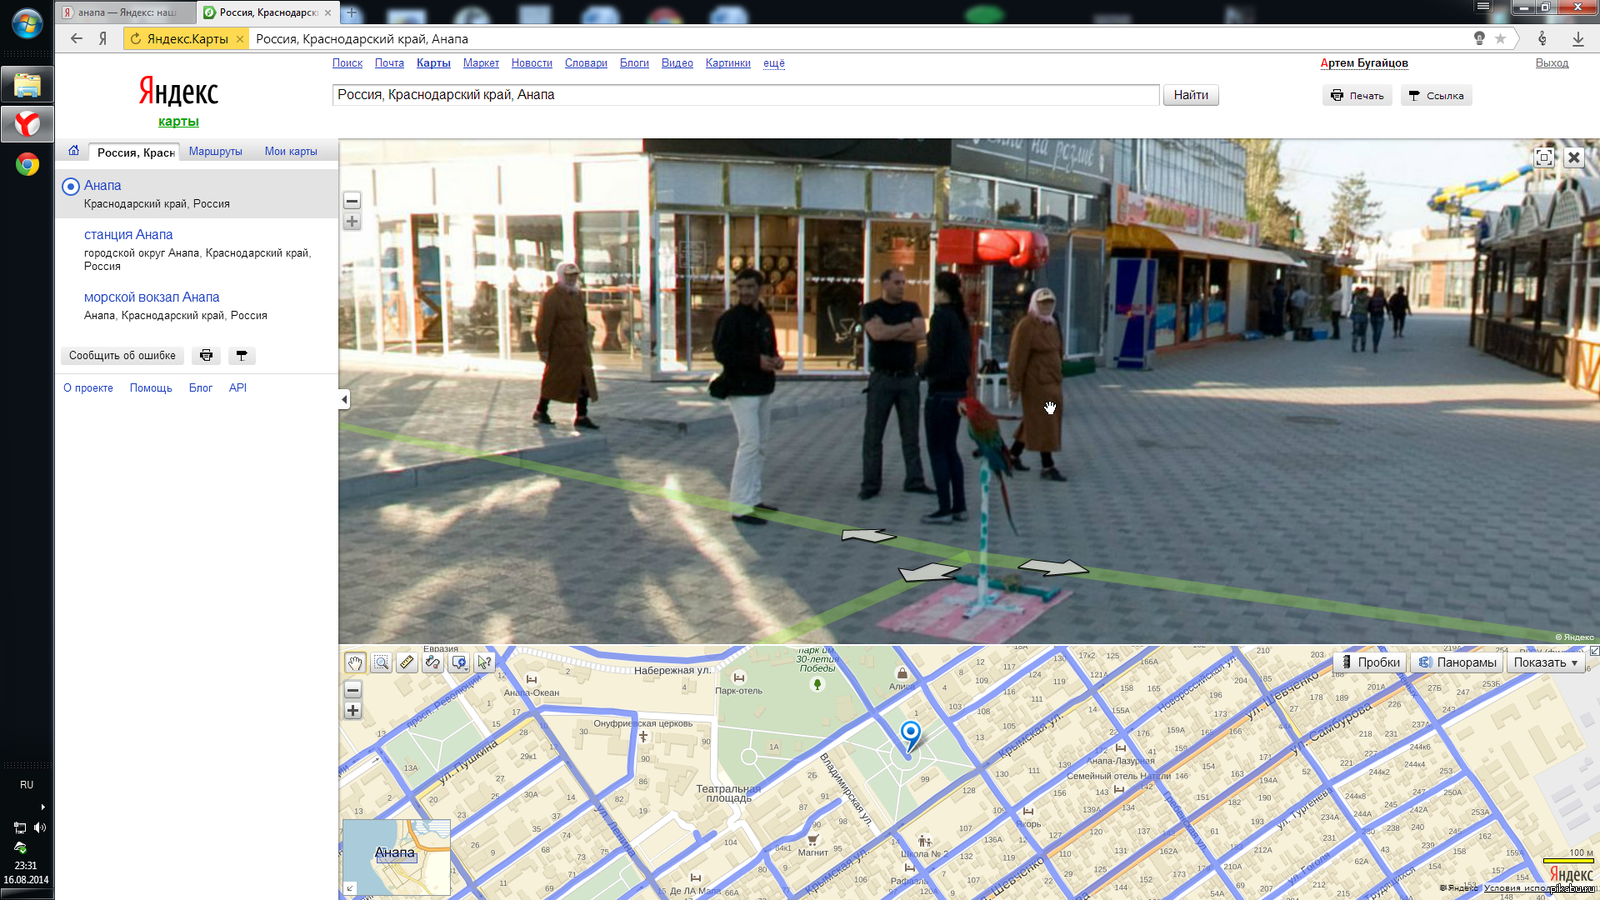Toggle the Пробки traffic layer
The width and height of the screenshot is (1600, 900).
tap(1370, 662)
